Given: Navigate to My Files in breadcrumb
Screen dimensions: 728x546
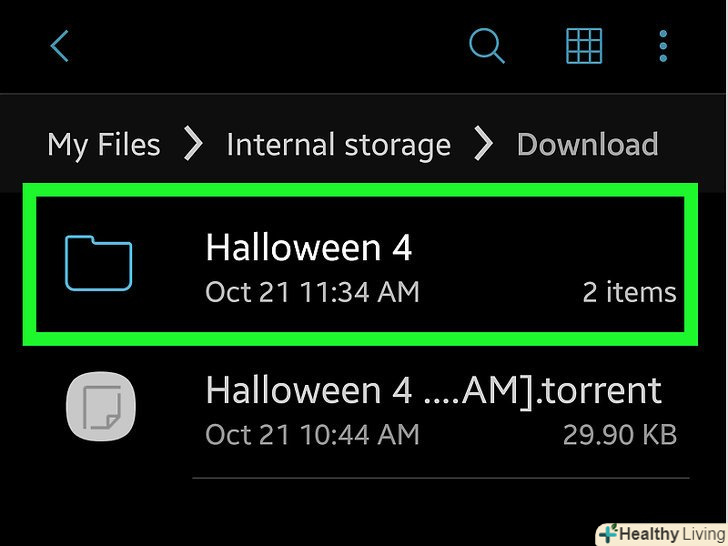Looking at the screenshot, I should (104, 144).
